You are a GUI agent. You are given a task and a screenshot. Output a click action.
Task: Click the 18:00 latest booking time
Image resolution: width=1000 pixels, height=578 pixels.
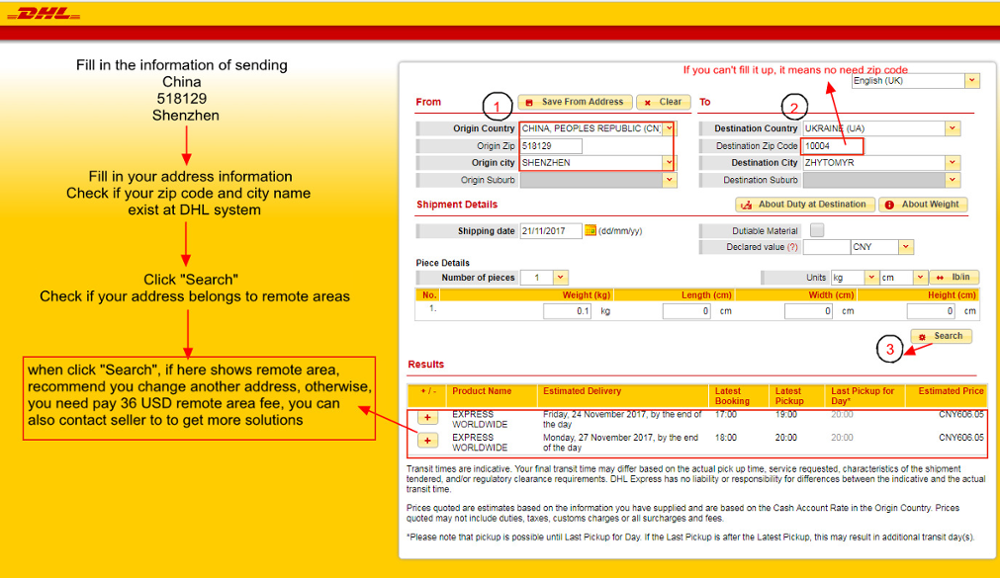(x=725, y=438)
